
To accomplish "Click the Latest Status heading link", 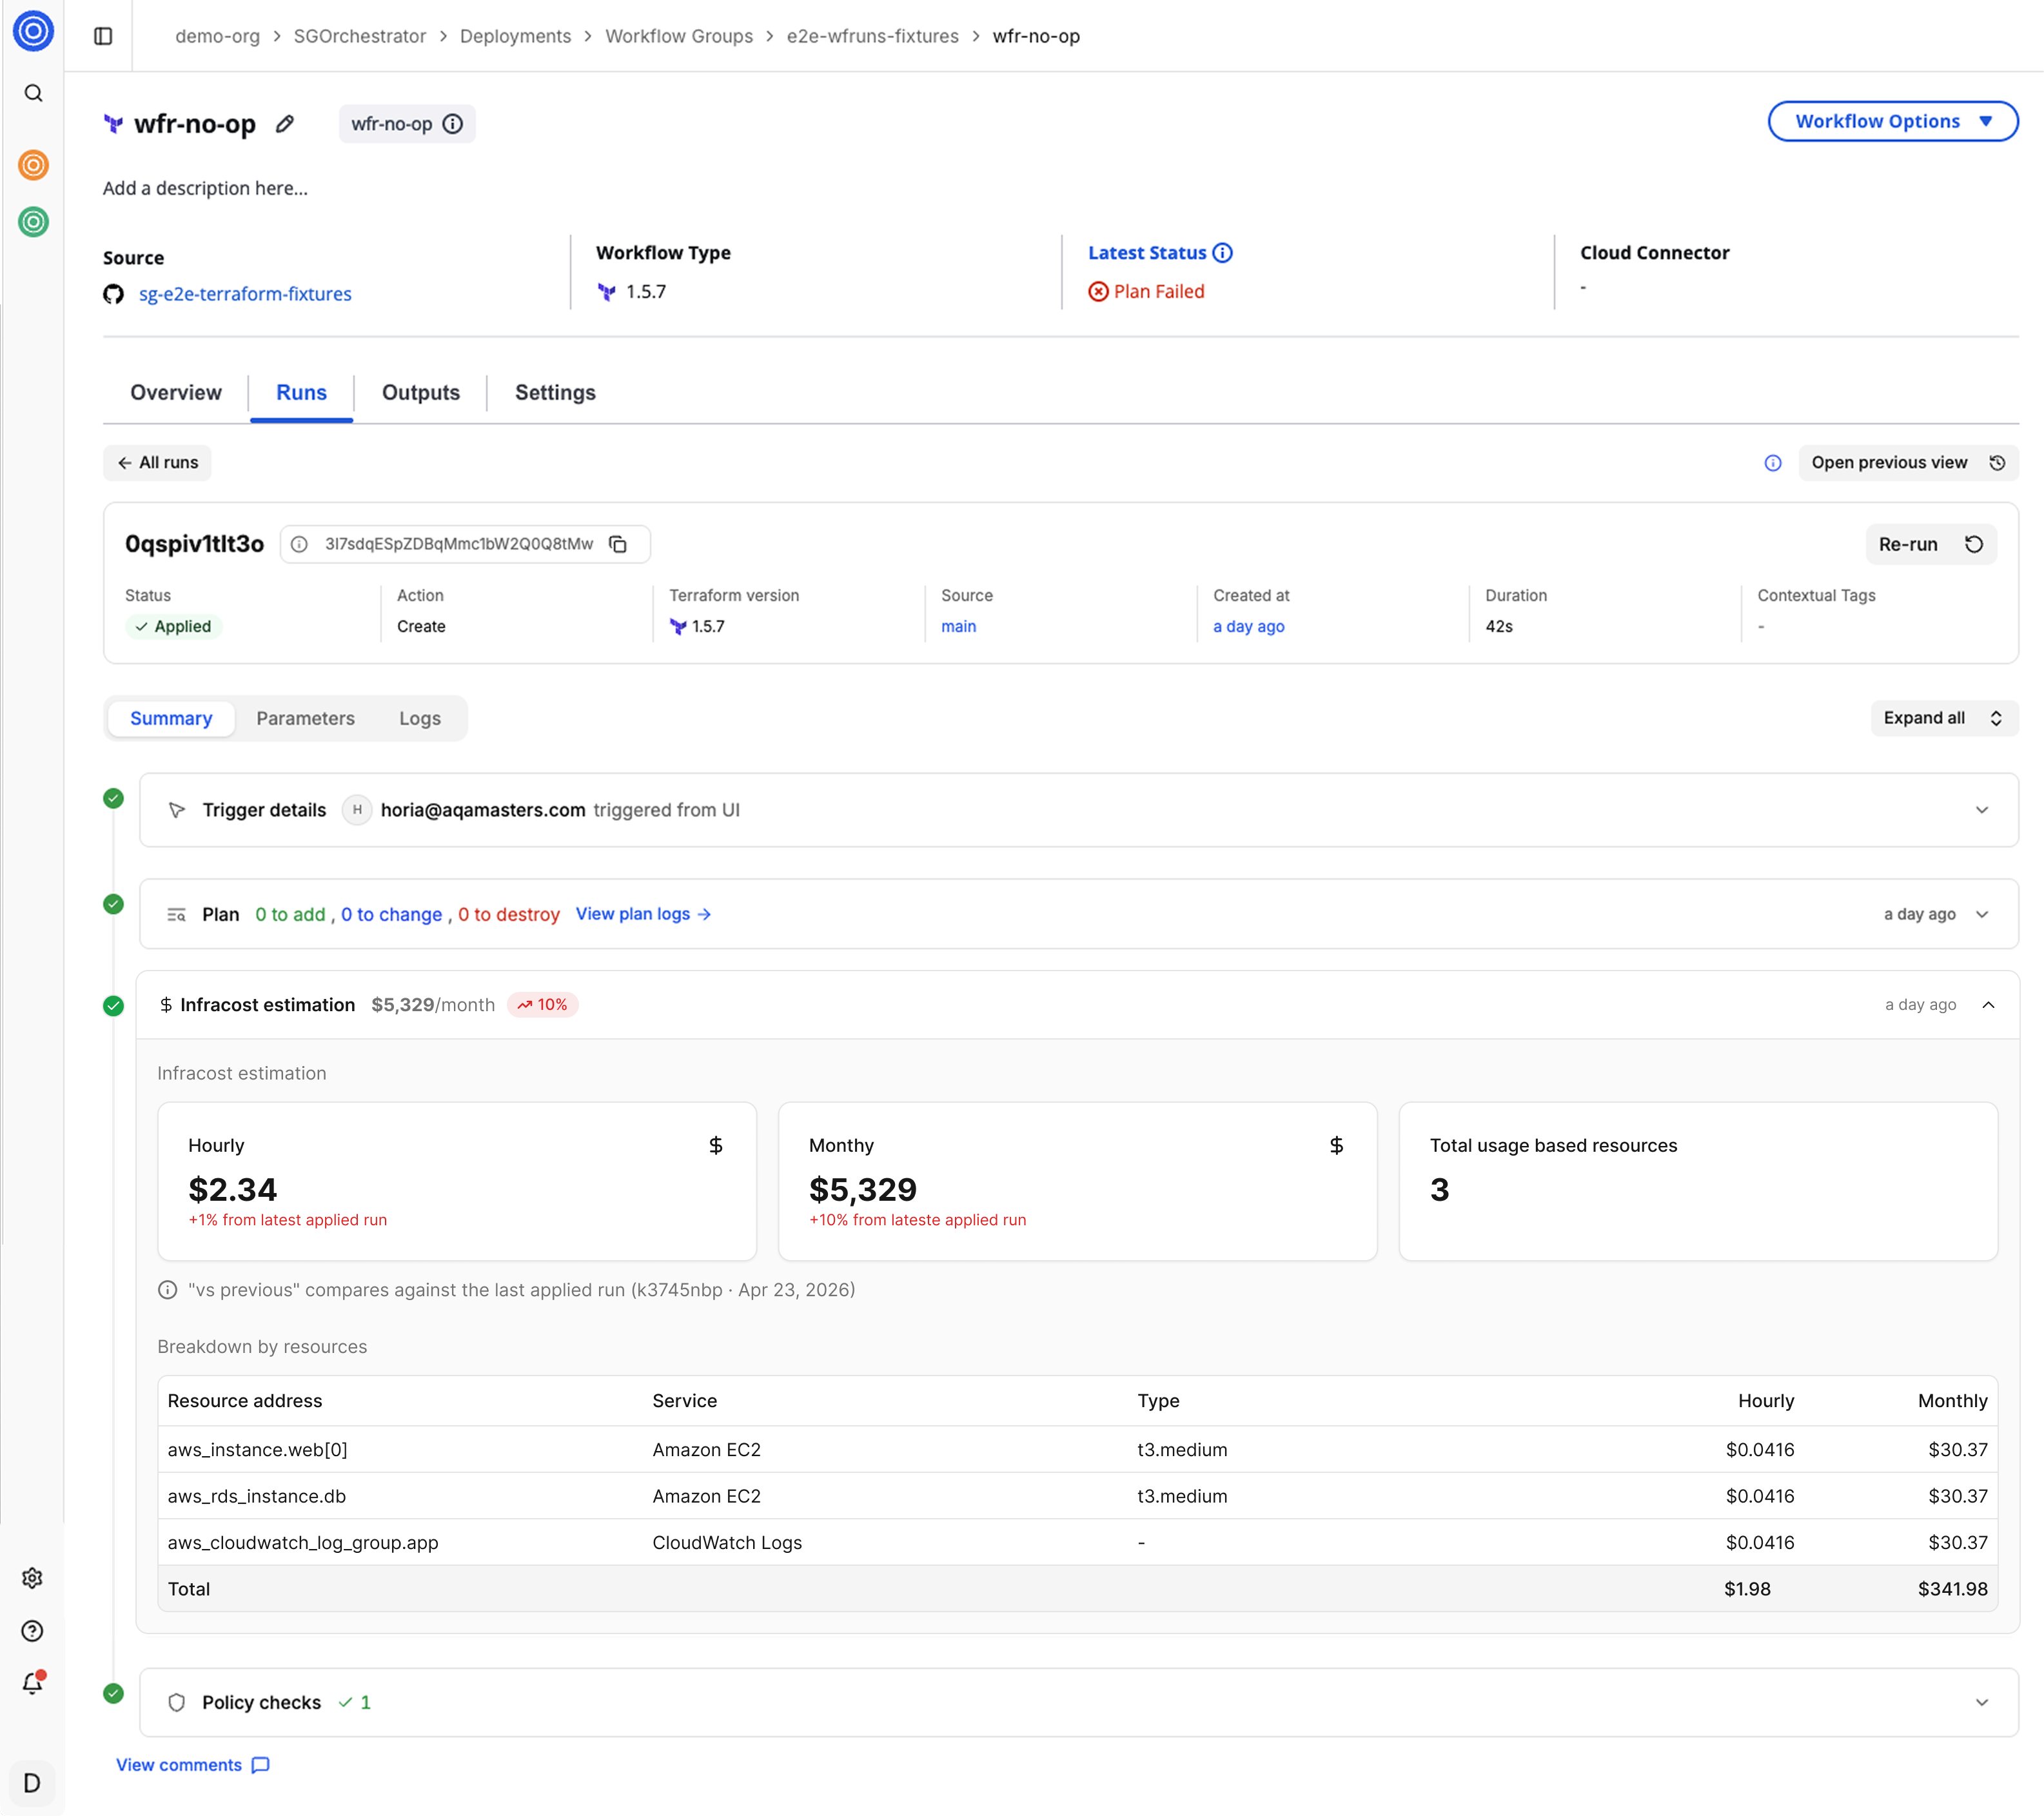I will [1147, 253].
